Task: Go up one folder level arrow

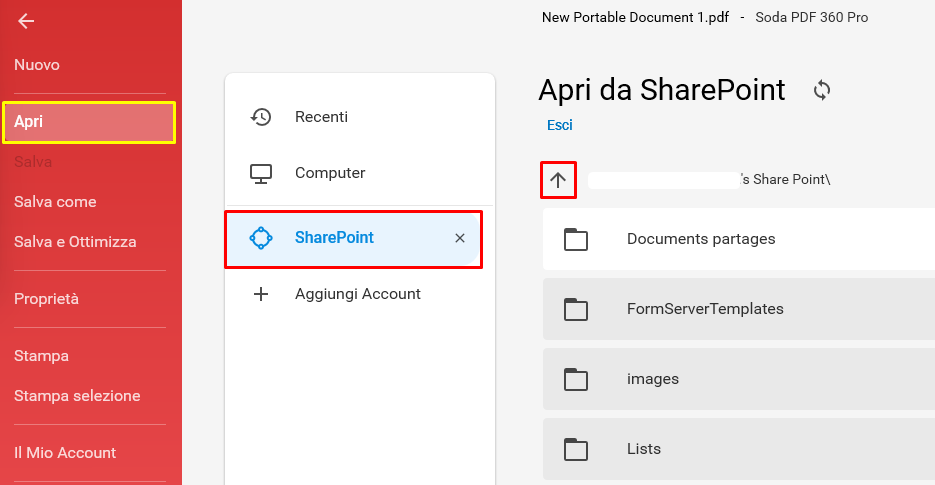Action: click(558, 180)
